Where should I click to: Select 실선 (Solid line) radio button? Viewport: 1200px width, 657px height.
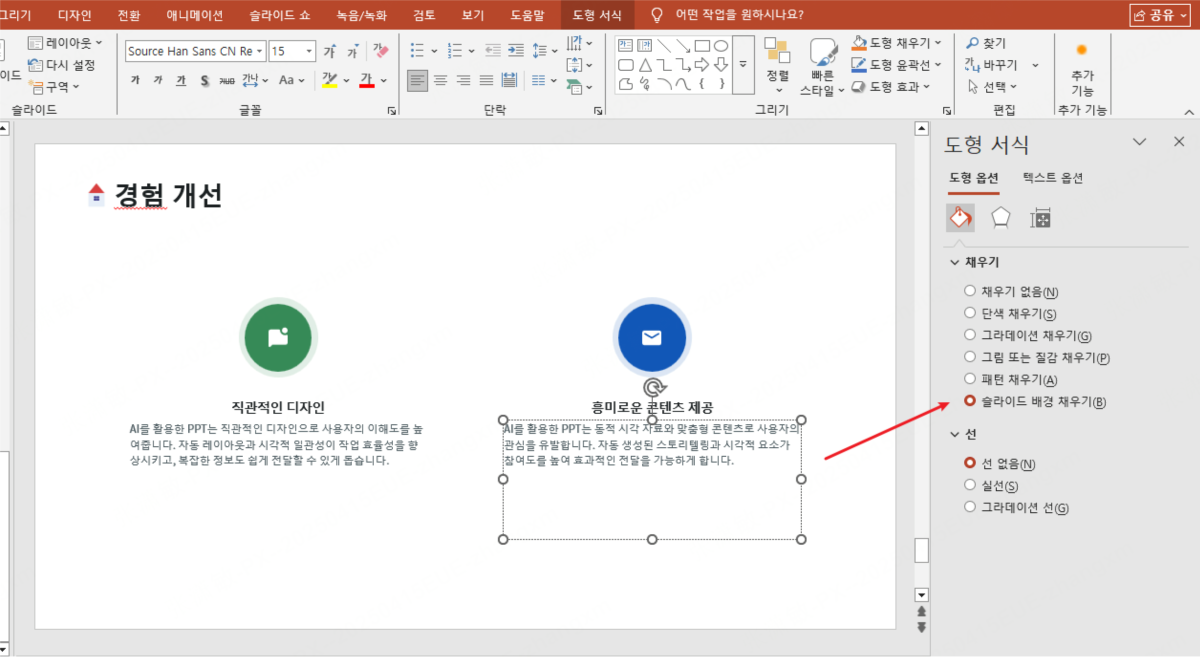pos(969,485)
